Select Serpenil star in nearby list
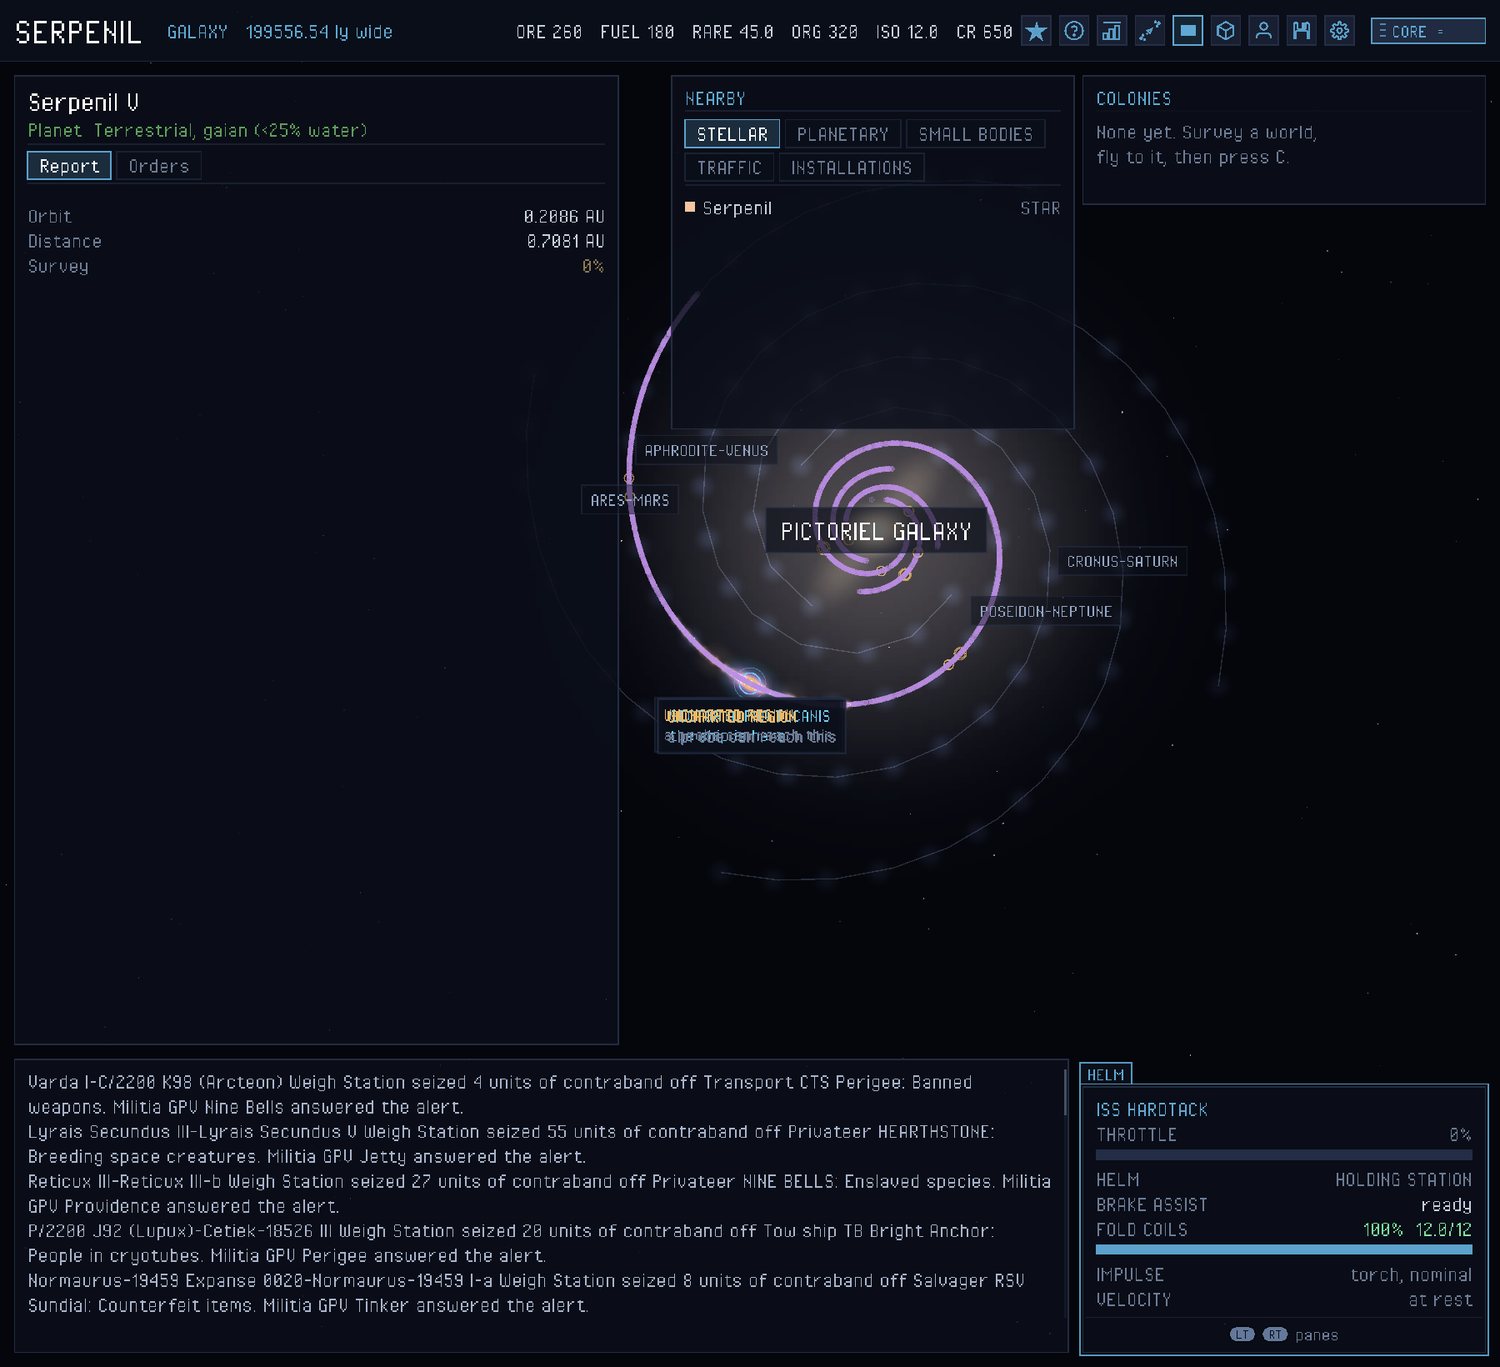This screenshot has height=1367, width=1500. point(872,208)
